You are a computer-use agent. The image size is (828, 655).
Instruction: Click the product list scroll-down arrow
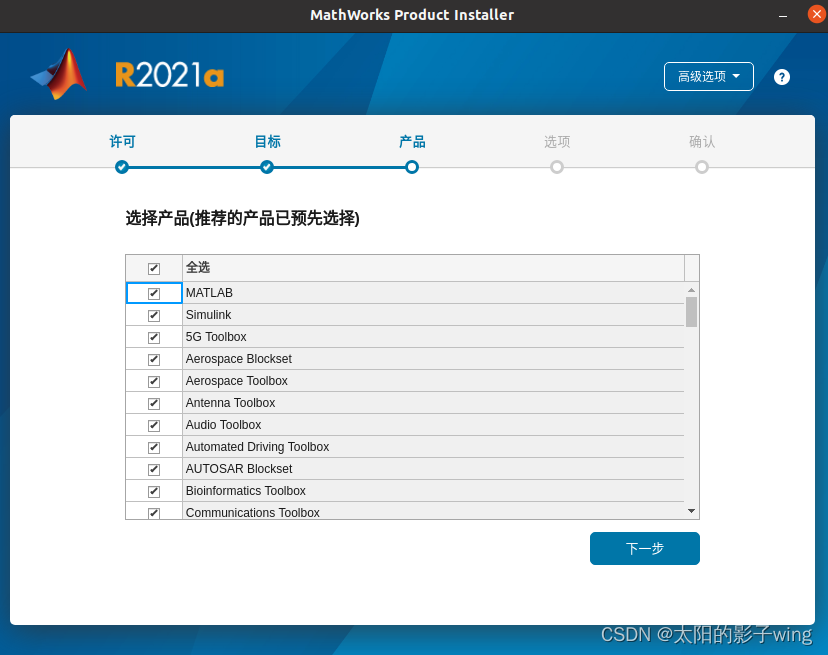(691, 511)
